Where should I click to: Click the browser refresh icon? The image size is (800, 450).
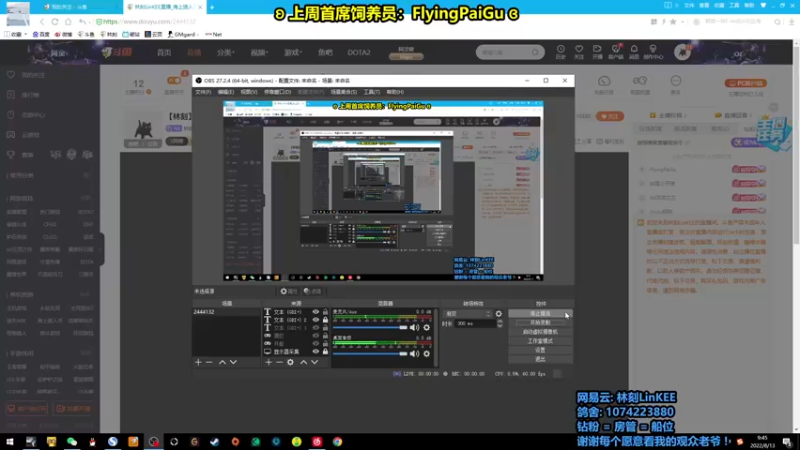point(55,22)
